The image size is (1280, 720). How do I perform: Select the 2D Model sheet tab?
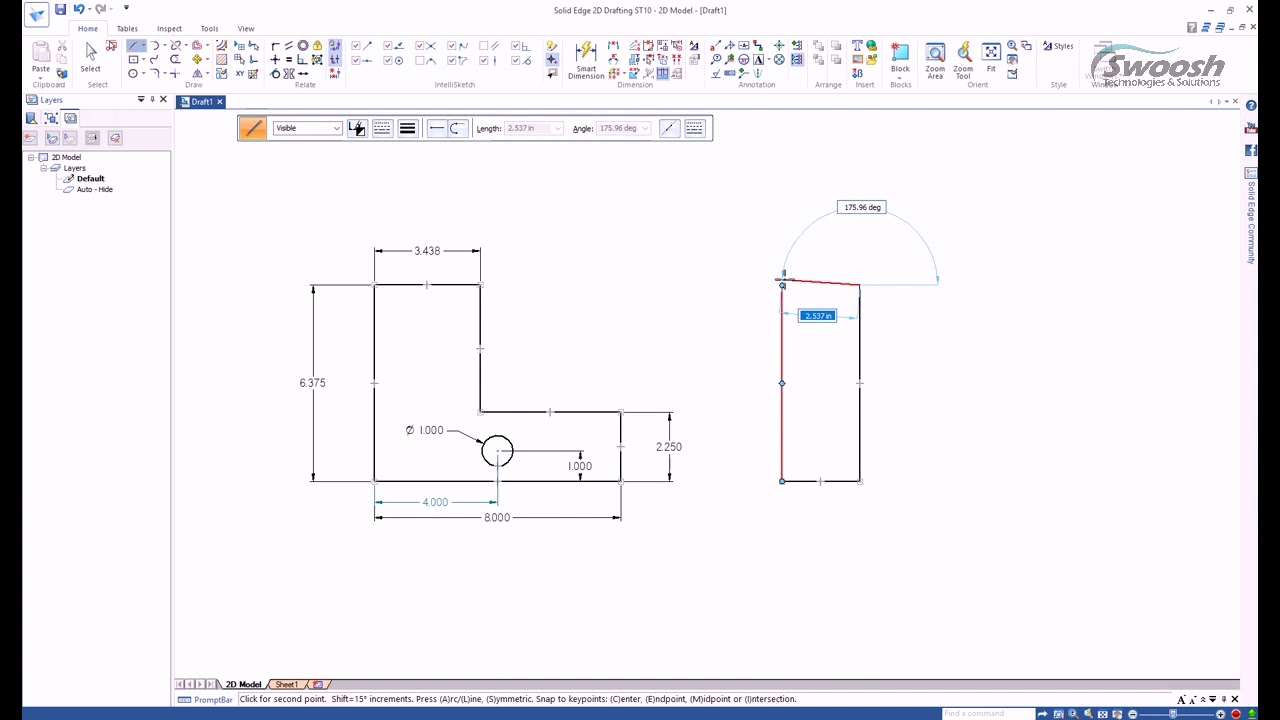(243, 684)
